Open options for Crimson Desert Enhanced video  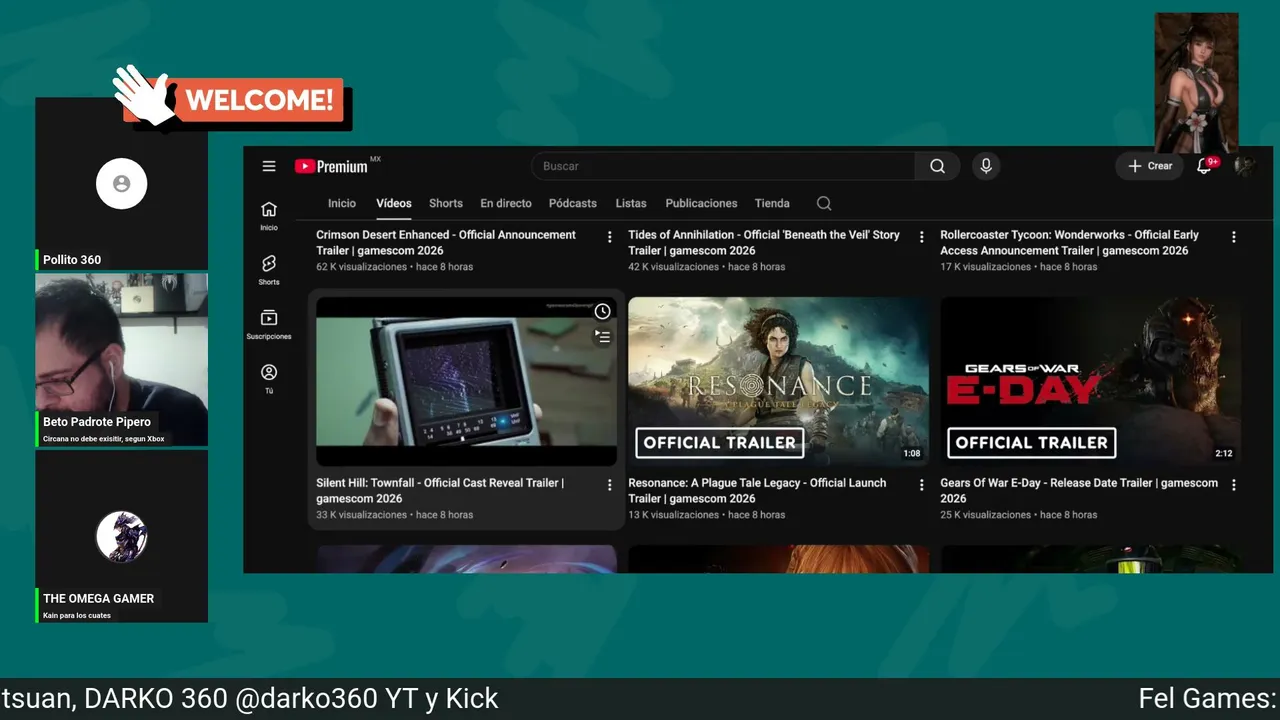(x=610, y=237)
